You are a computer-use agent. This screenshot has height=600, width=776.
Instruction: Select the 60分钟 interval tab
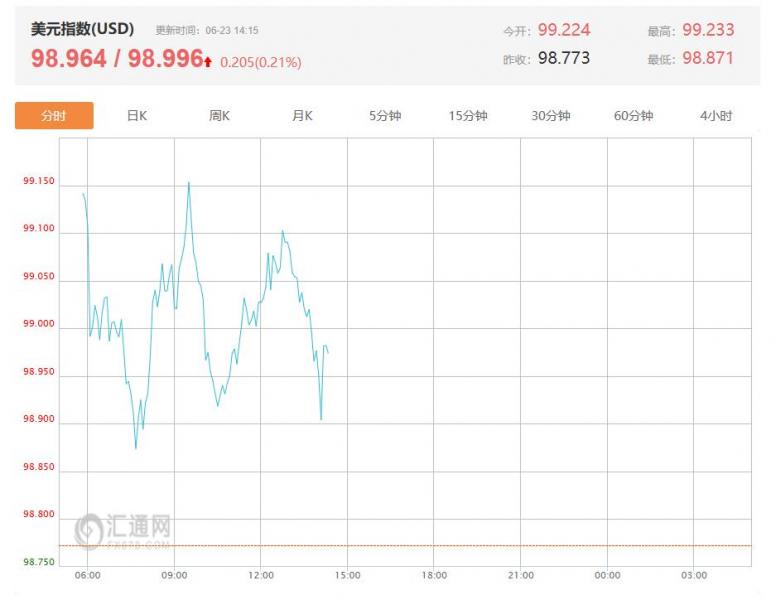[633, 116]
